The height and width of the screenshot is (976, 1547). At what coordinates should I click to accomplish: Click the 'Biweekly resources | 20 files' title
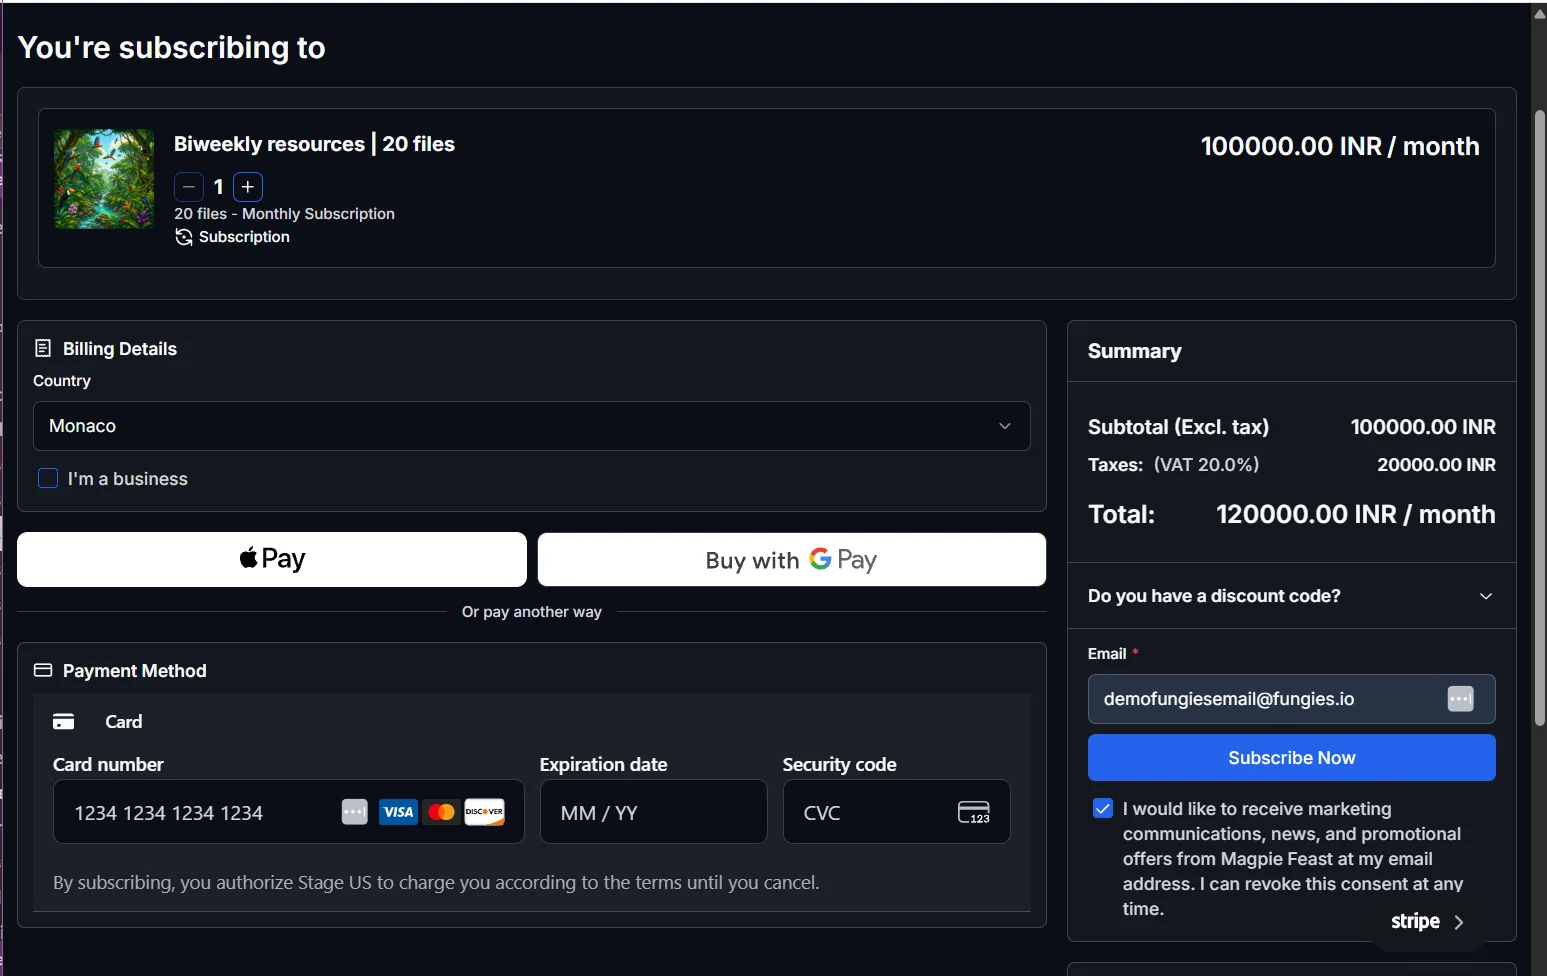point(314,144)
